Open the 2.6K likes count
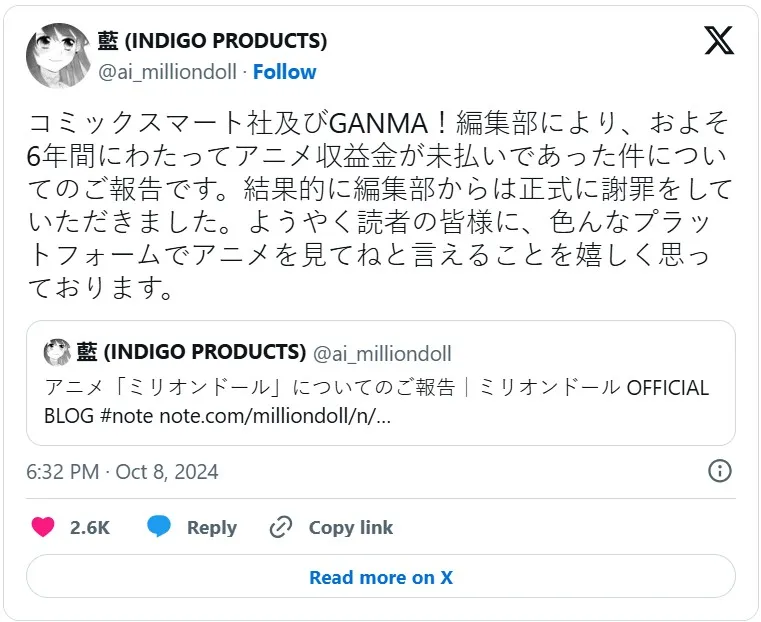Image resolution: width=761 pixels, height=622 pixels. 90,527
